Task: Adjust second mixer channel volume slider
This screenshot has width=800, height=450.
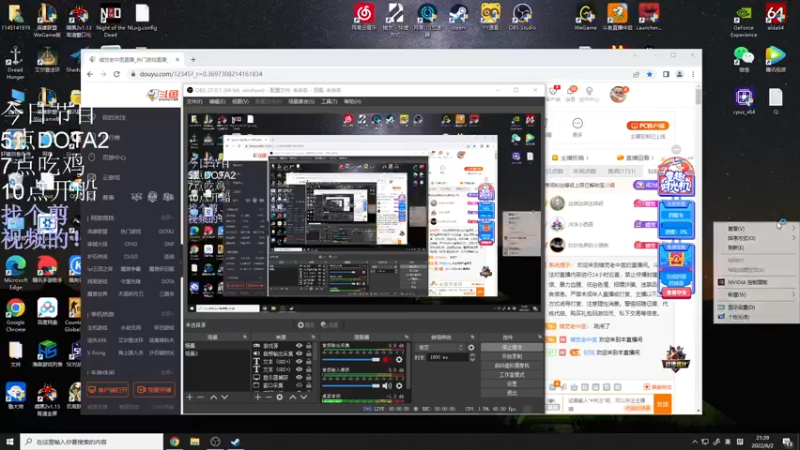Action: tap(351, 386)
